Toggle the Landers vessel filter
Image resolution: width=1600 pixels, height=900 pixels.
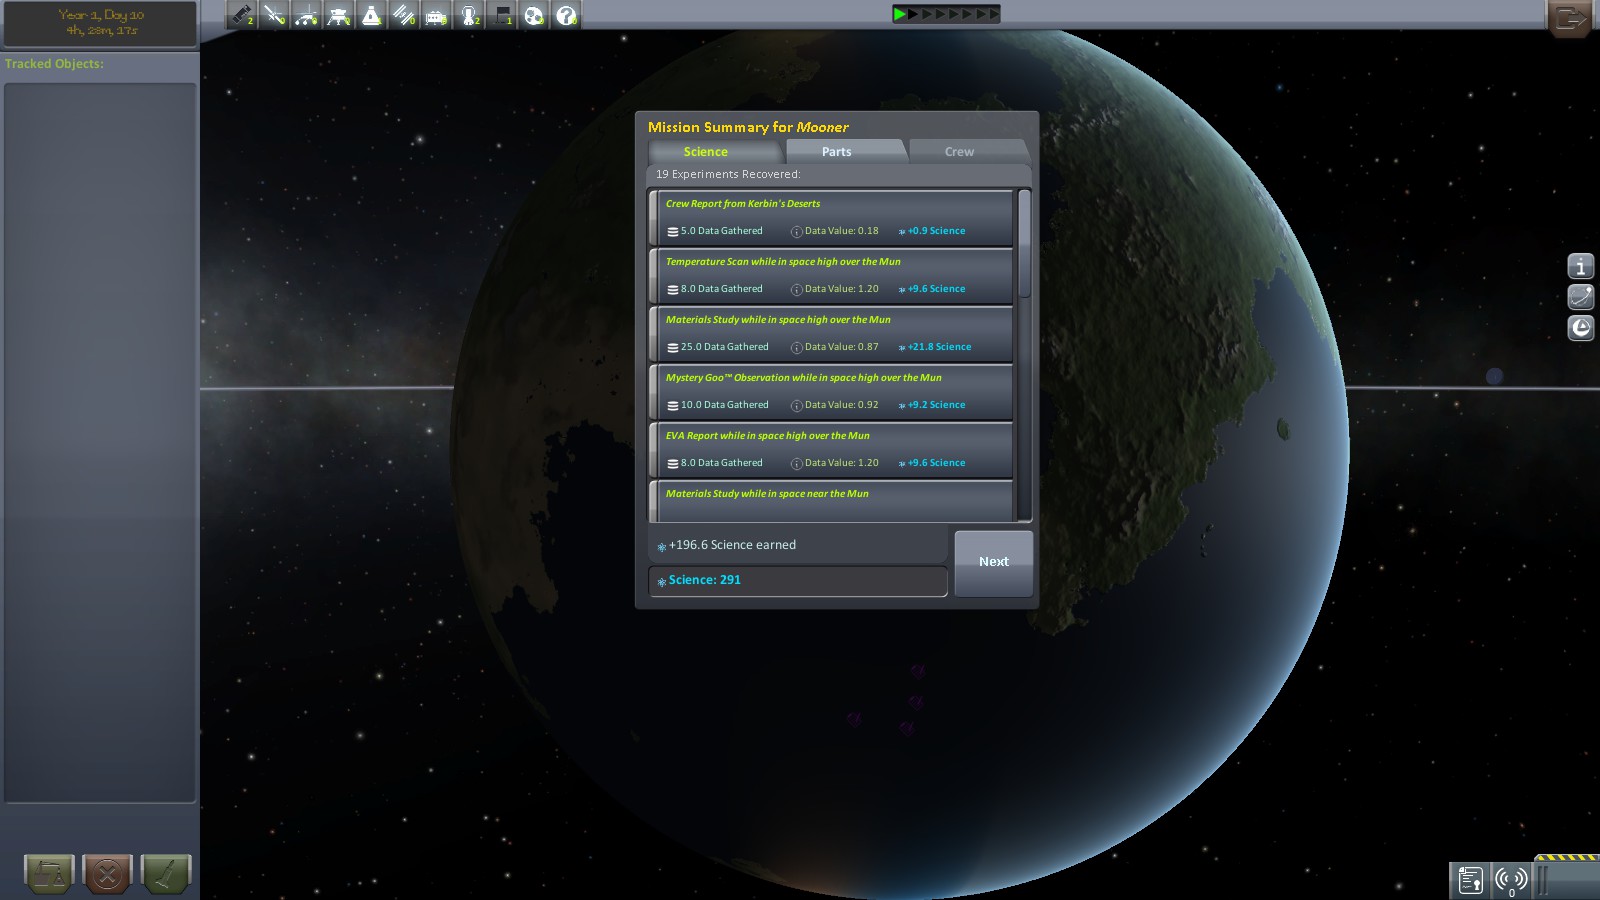pos(339,15)
